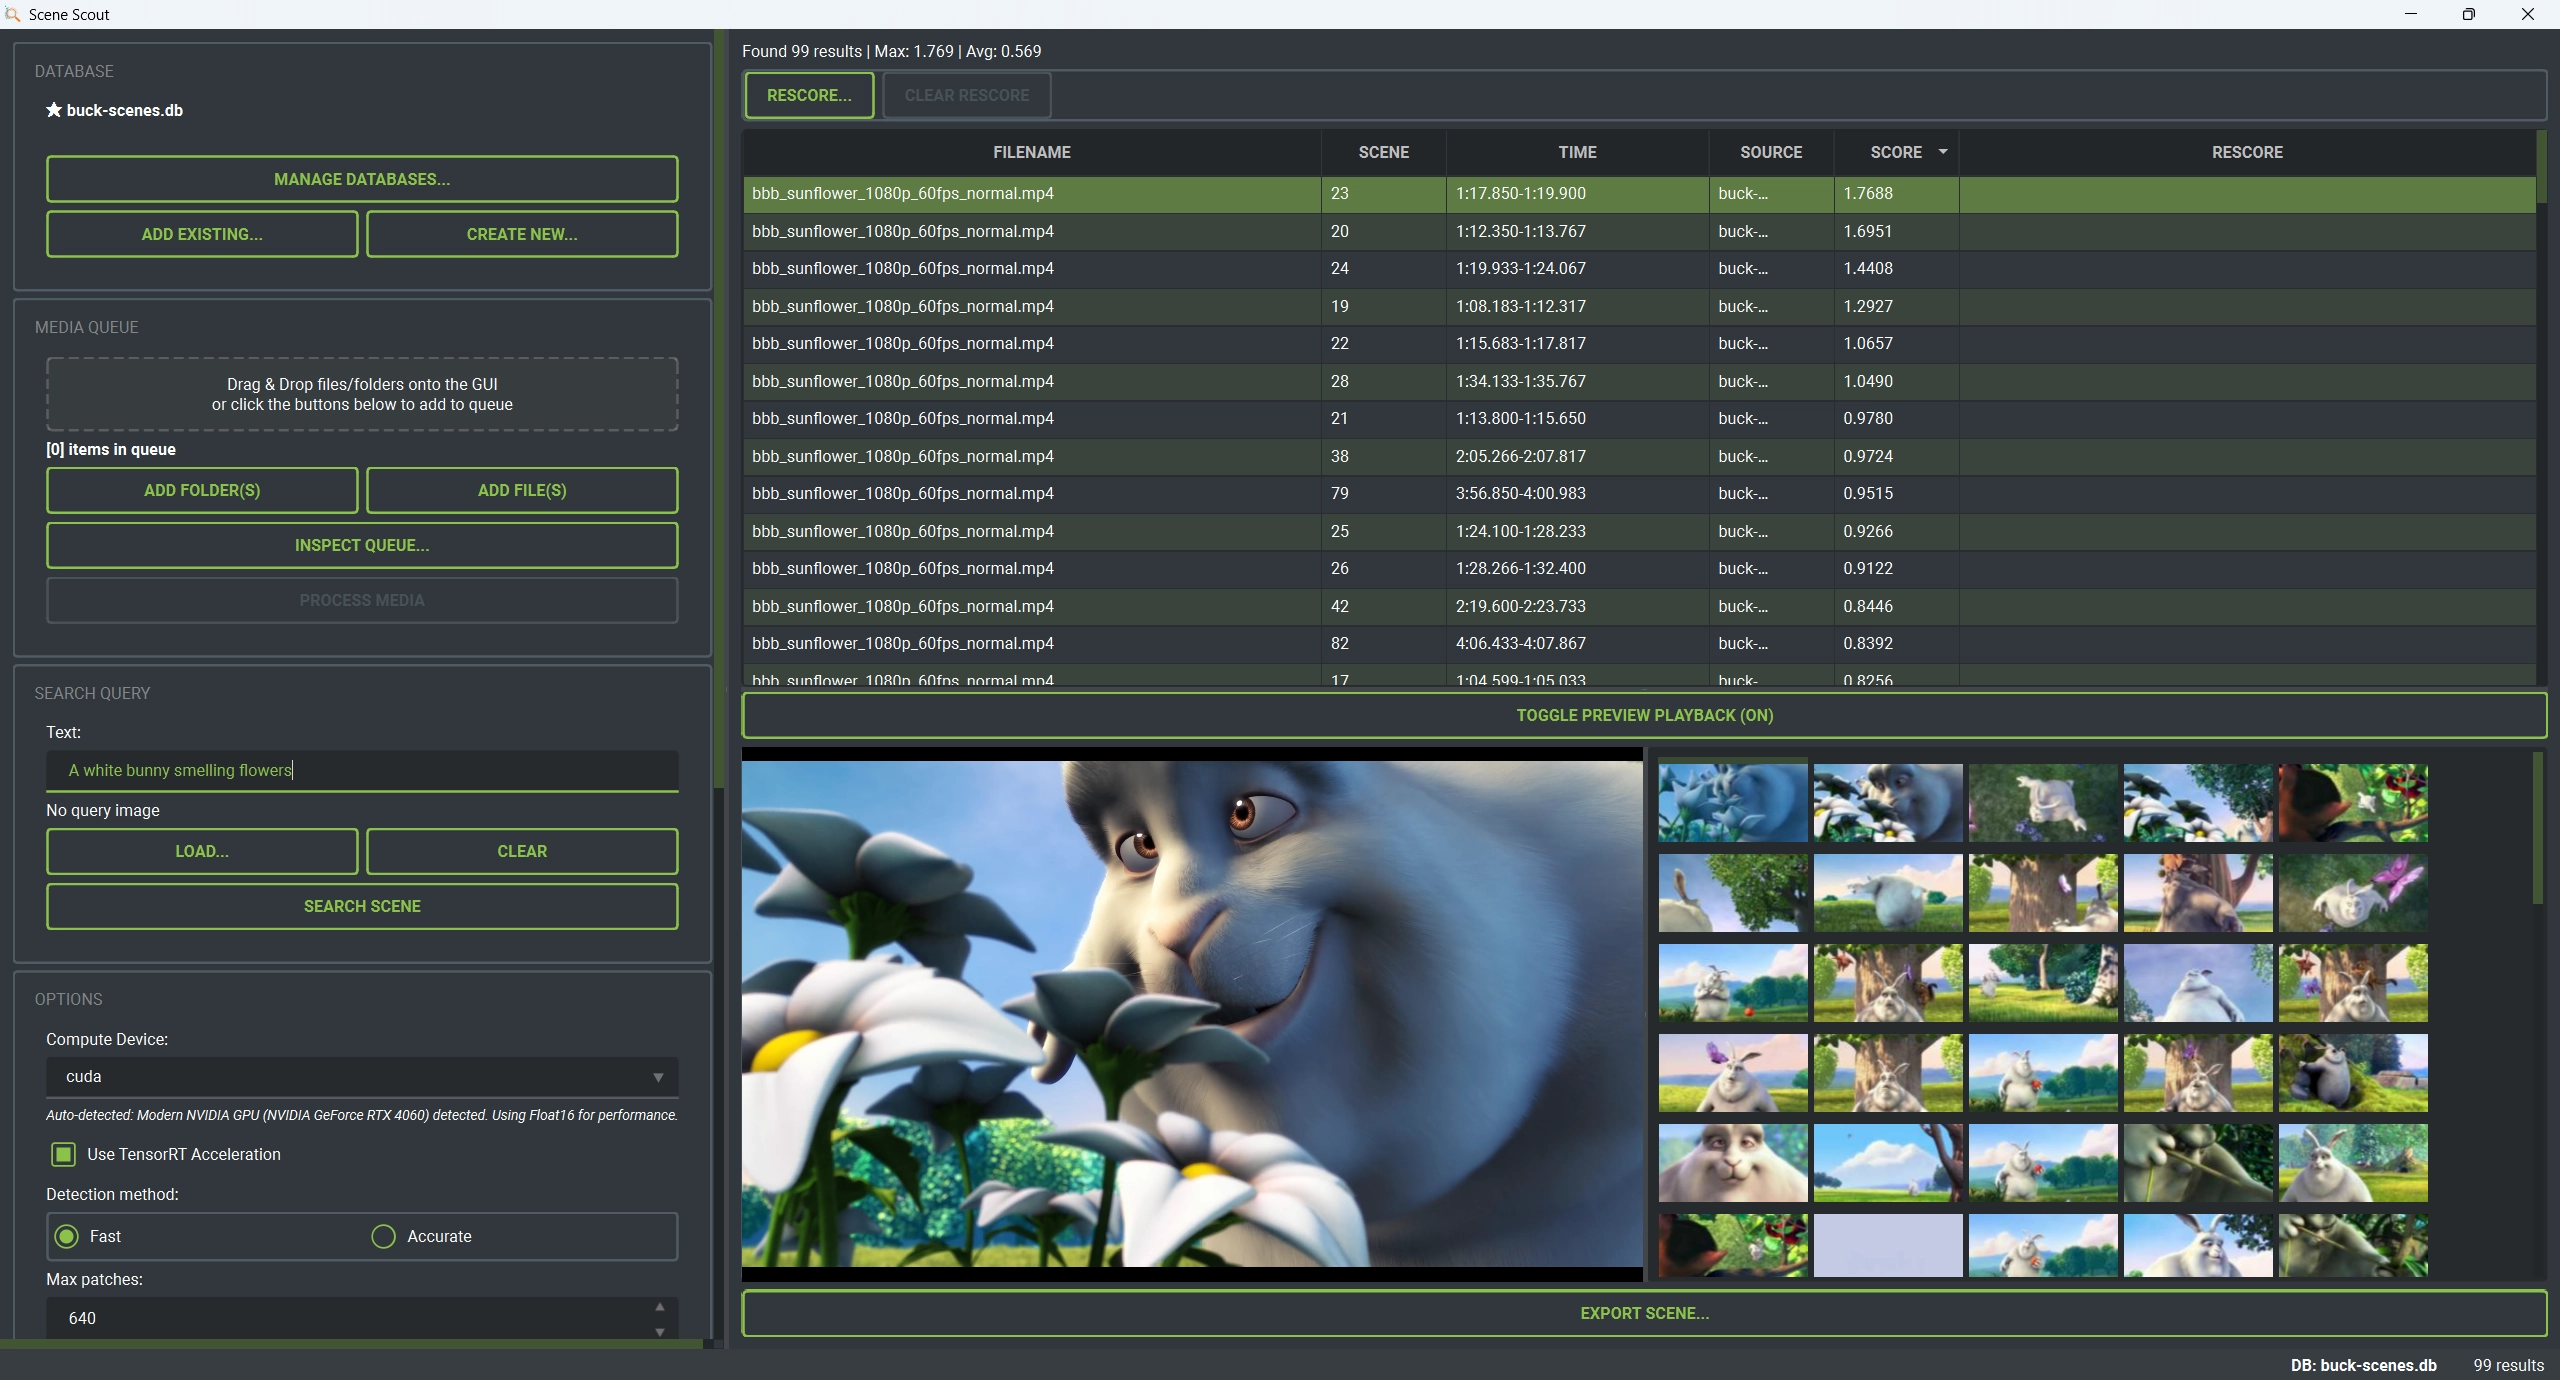Select result row for scene 38
2560x1380 pixels.
pos(1640,456)
